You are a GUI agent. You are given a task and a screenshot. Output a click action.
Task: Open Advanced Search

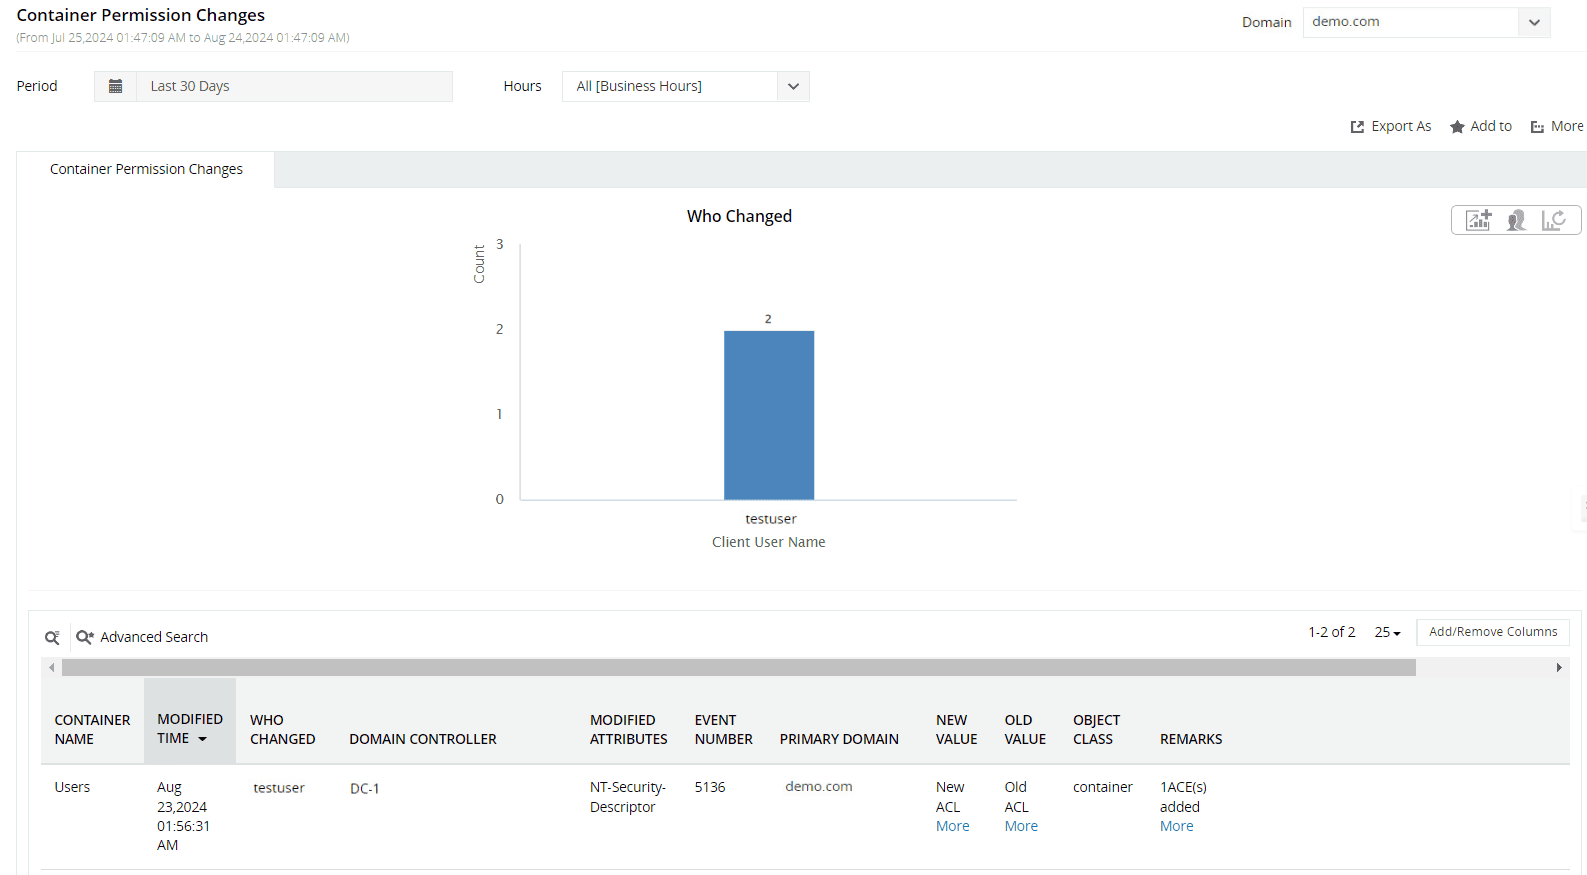pyautogui.click(x=142, y=637)
